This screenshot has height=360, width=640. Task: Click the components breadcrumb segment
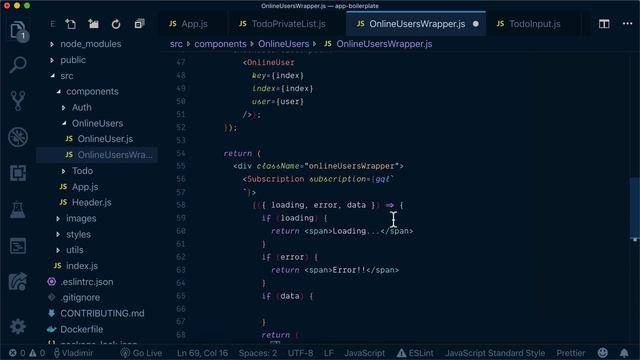tap(220, 44)
